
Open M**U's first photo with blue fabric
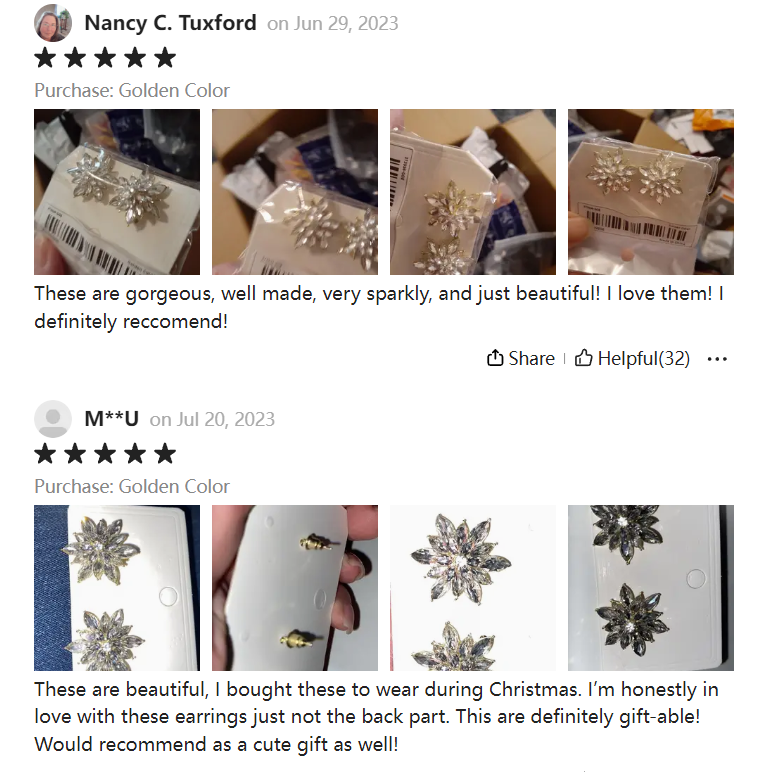[117, 588]
